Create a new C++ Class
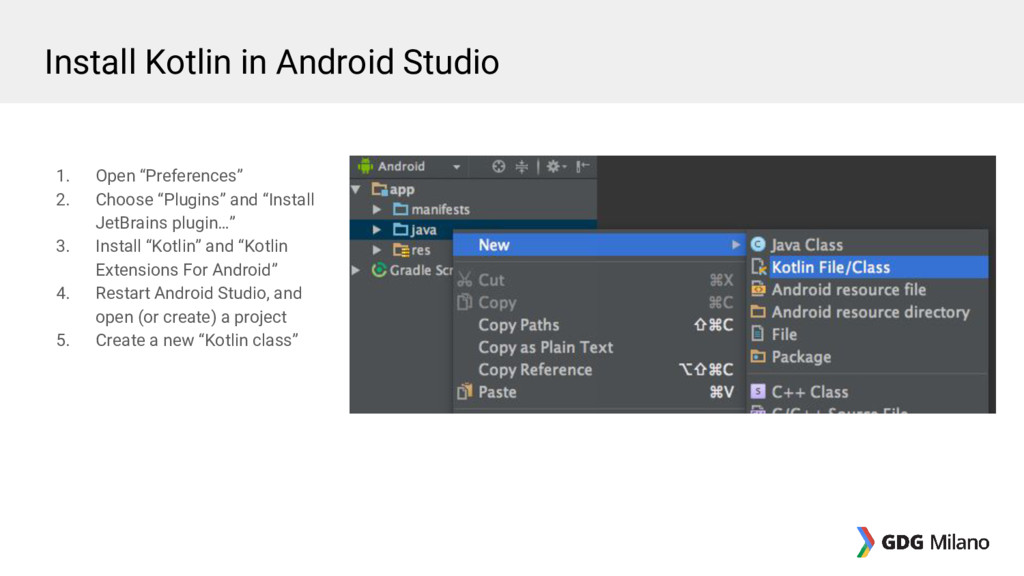Screen dimensions: 1024x576 pyautogui.click(x=867, y=392)
